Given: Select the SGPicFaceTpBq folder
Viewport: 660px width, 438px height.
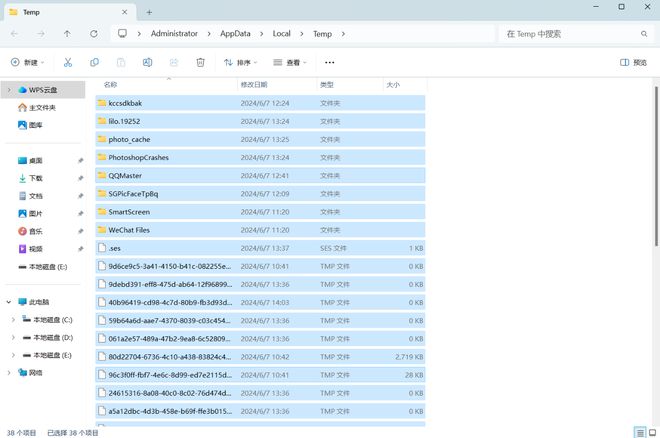Looking at the screenshot, I should (260, 194).
